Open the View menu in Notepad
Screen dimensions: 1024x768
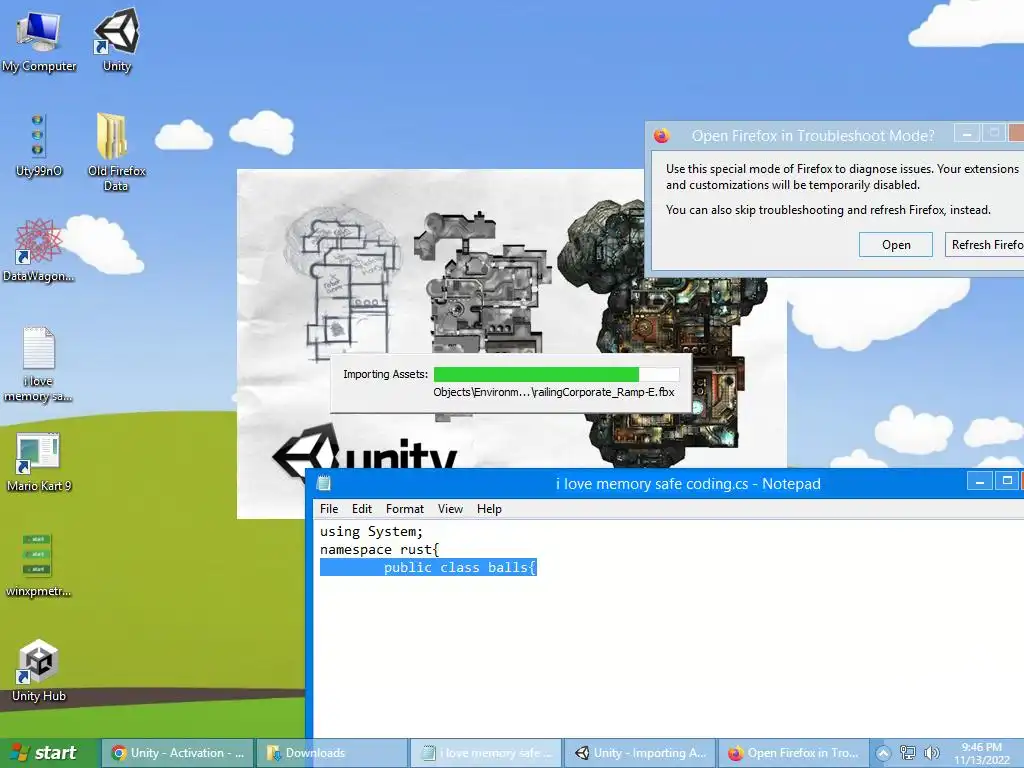coord(450,509)
